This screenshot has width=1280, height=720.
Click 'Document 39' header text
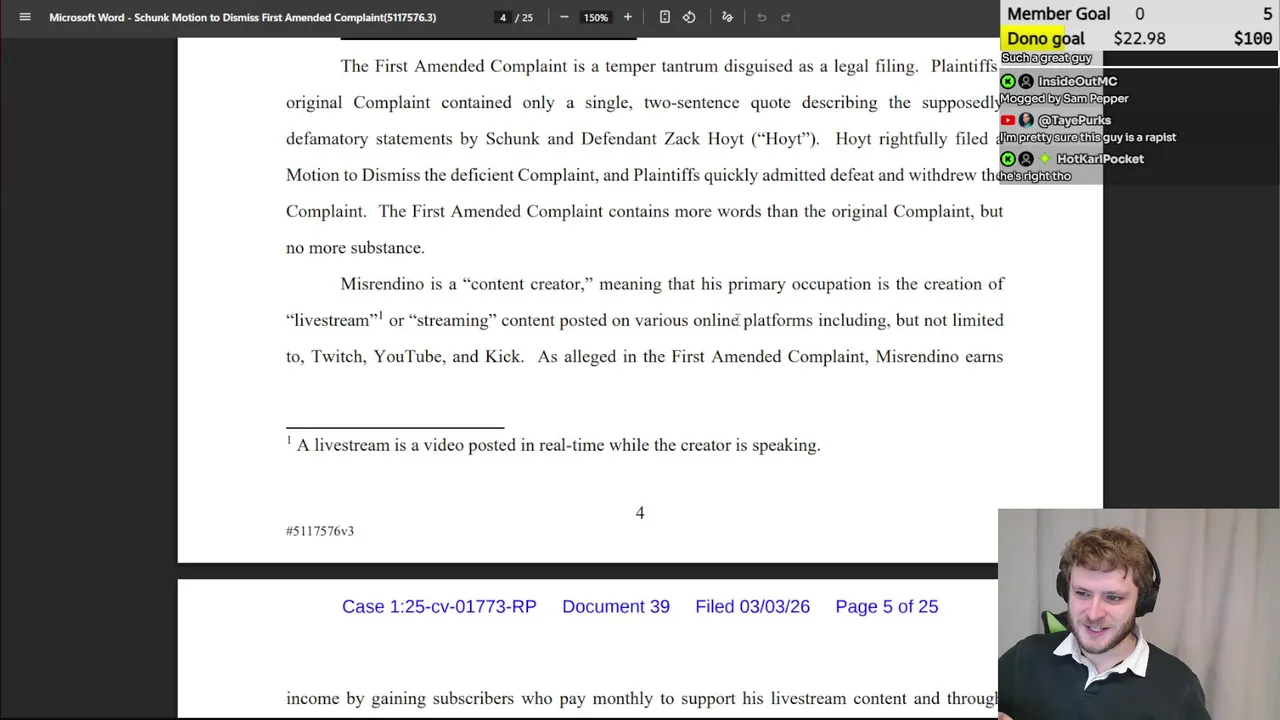tap(616, 606)
